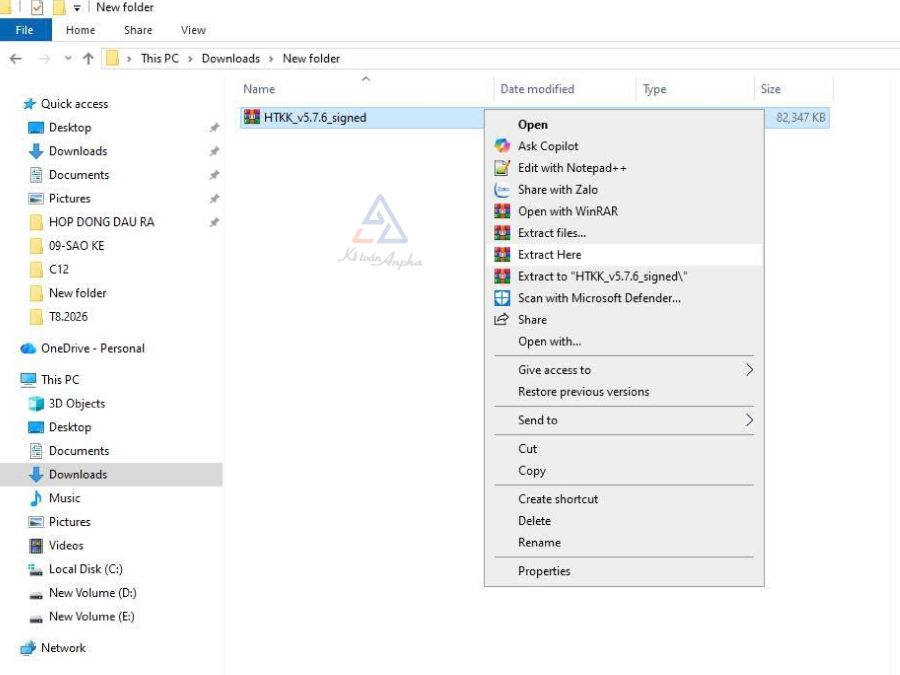
Task: Click the Share with Zalo icon
Action: [x=502, y=189]
